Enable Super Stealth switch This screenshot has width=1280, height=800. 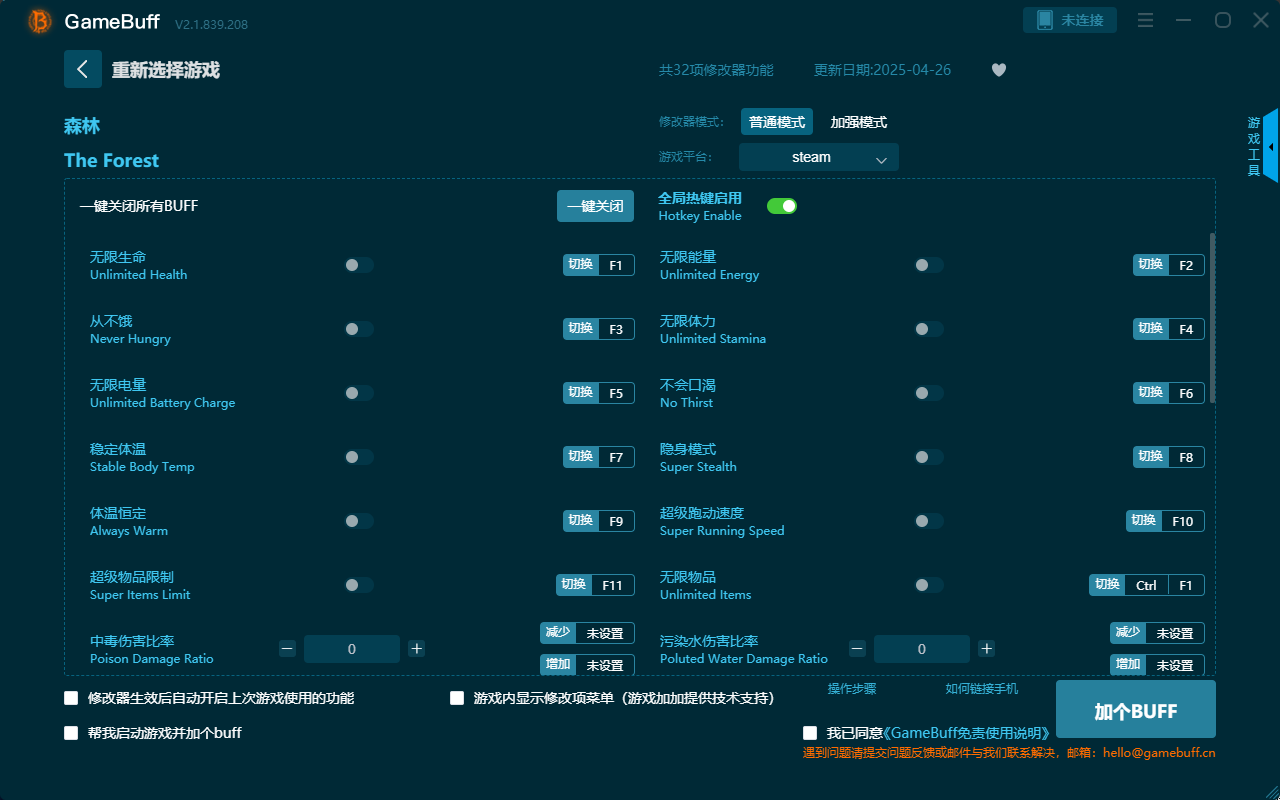pyautogui.click(x=929, y=457)
